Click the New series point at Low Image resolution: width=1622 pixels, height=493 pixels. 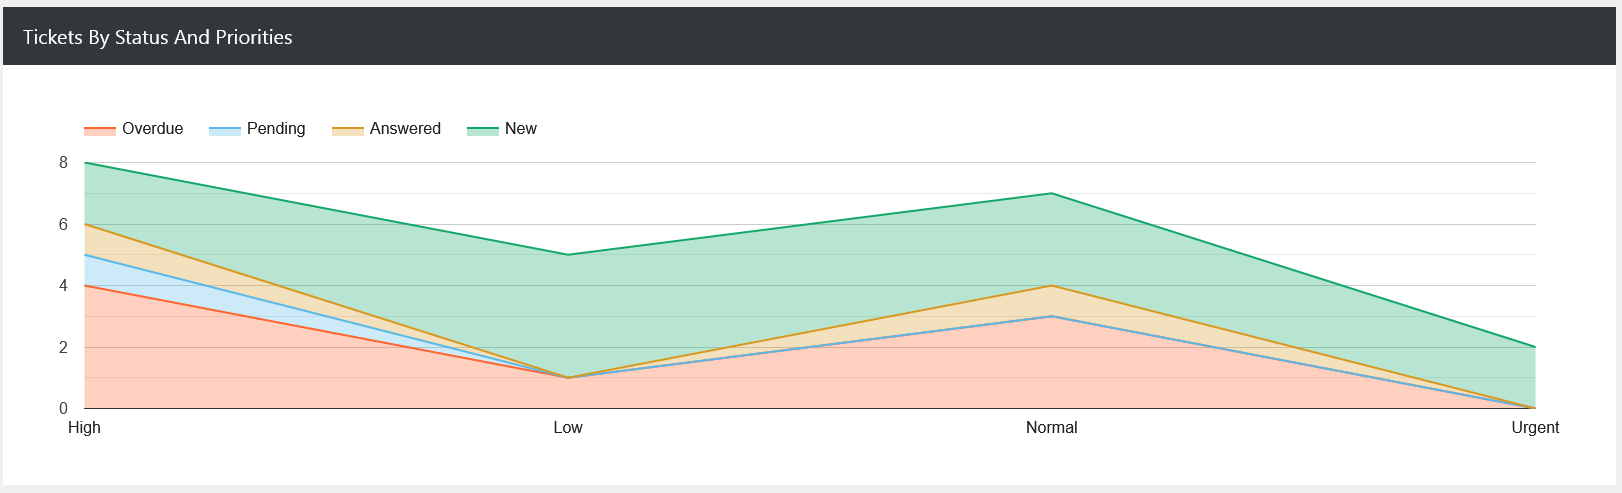pyautogui.click(x=568, y=255)
